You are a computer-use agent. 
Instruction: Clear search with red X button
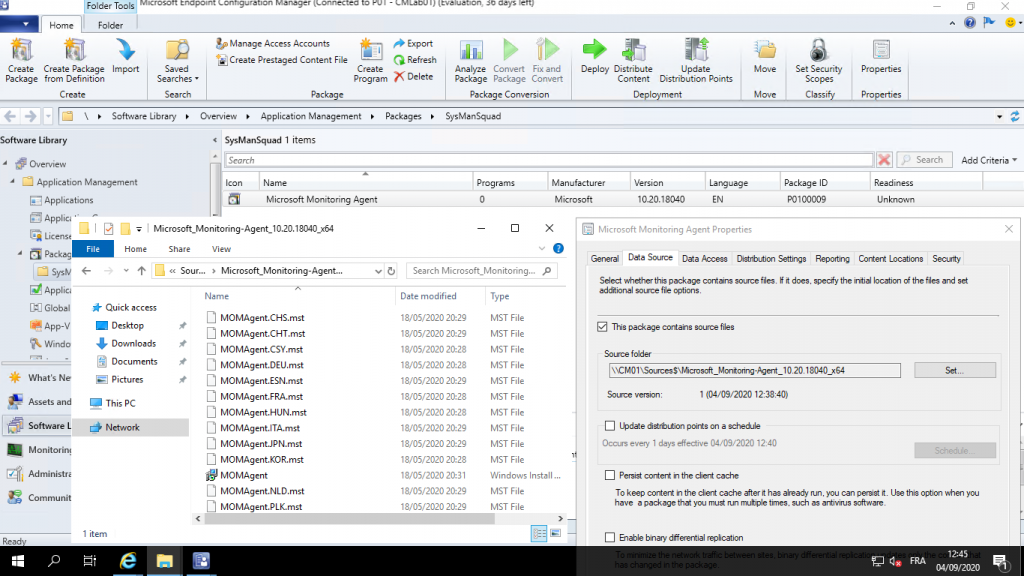click(x=884, y=160)
